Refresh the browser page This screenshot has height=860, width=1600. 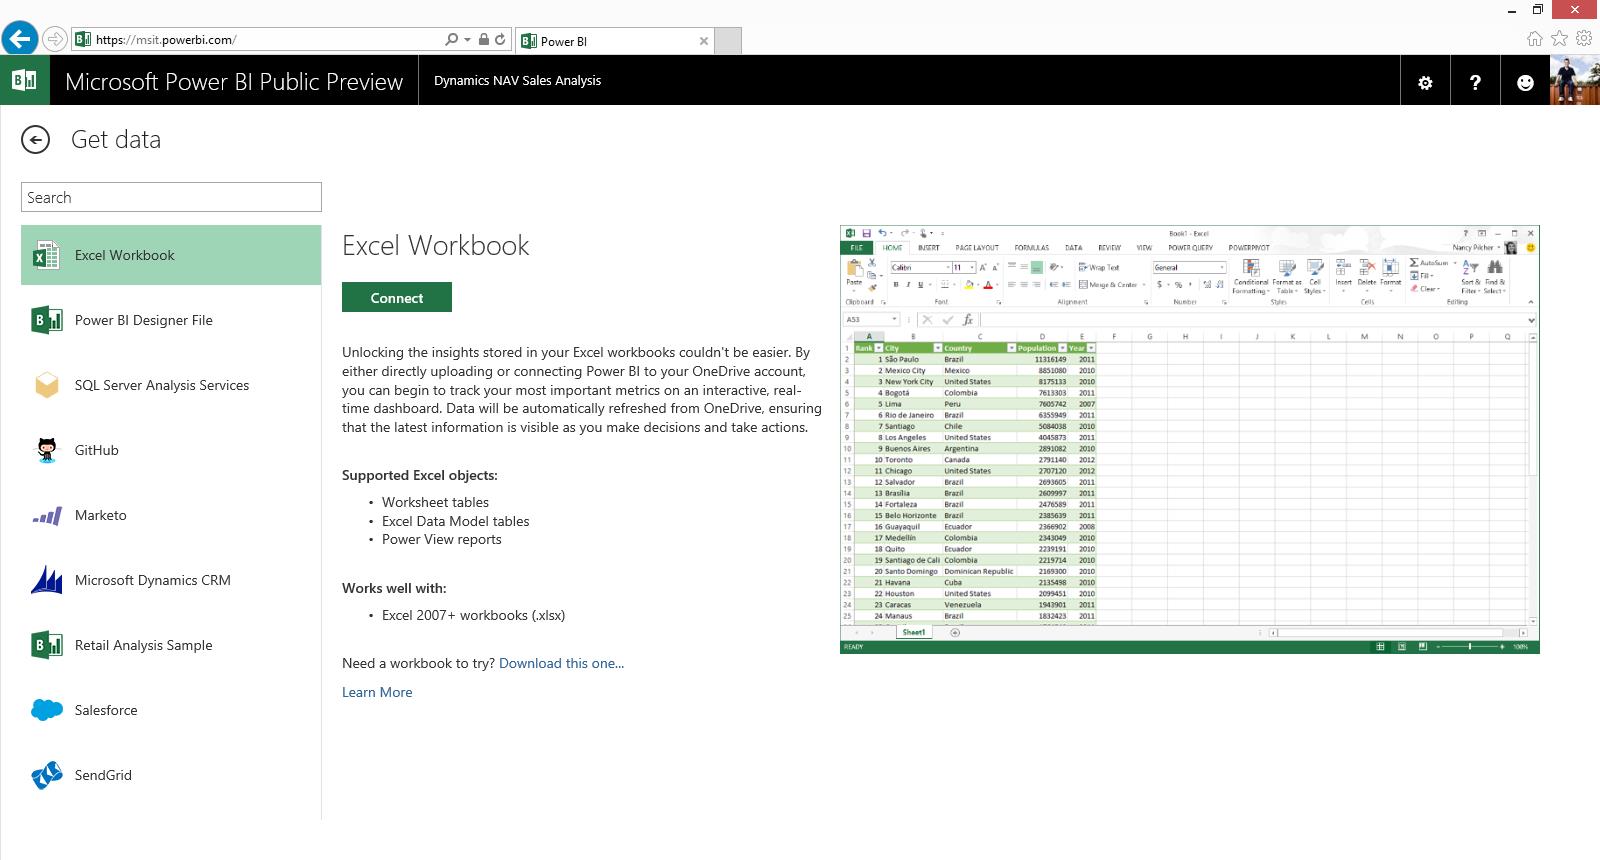pos(501,39)
